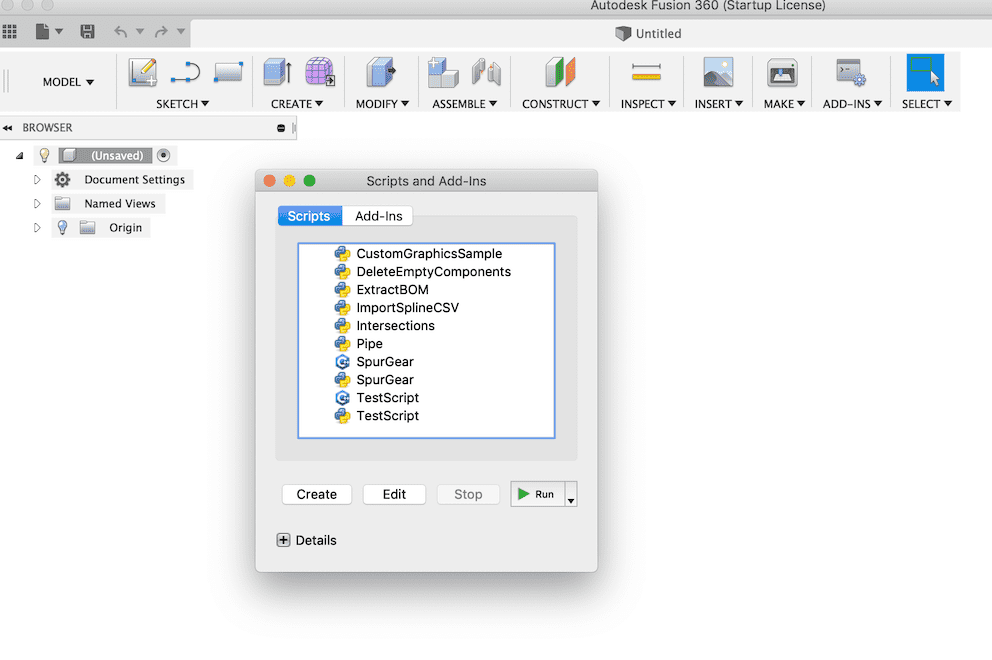The height and width of the screenshot is (660, 992).
Task: Select the Create Sketch tool icon
Action: coord(143,72)
